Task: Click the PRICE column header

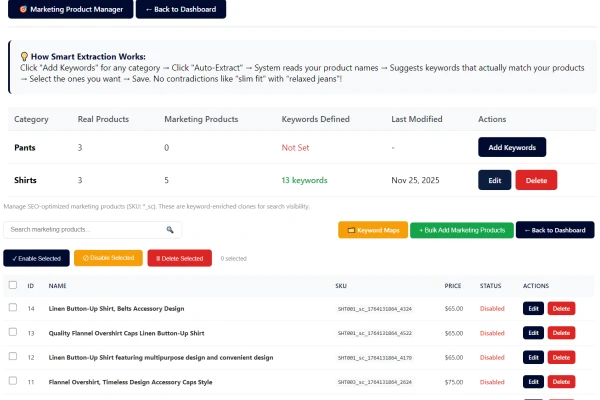Action: pos(453,286)
